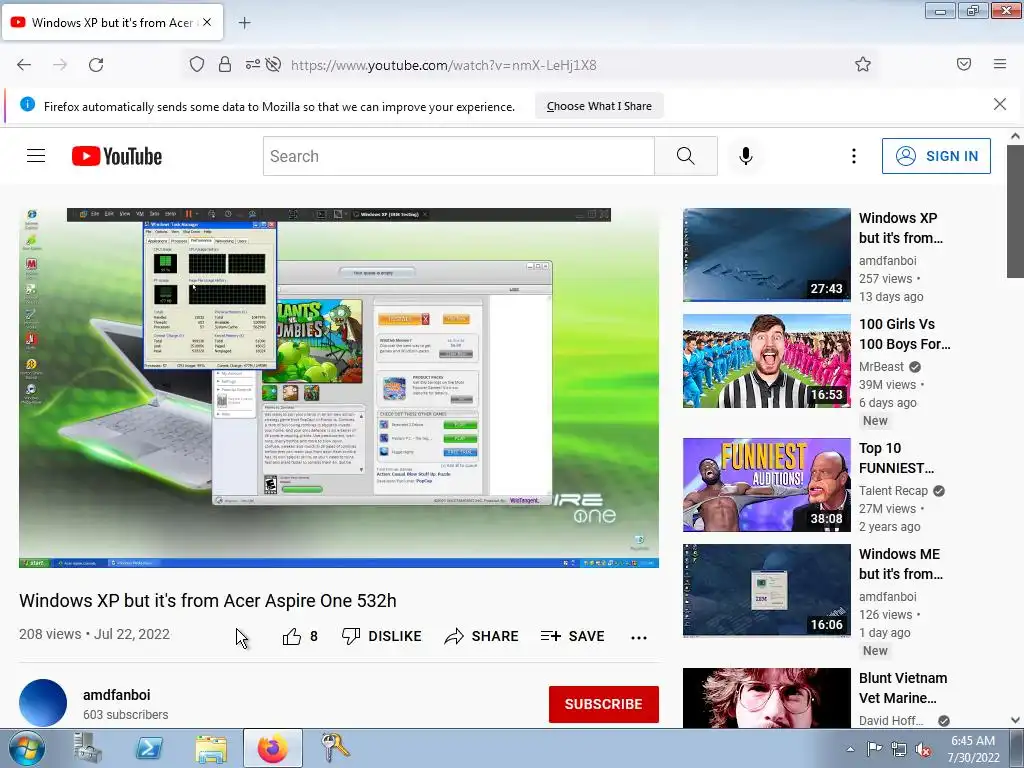Click the YouTube search field

pos(458,156)
